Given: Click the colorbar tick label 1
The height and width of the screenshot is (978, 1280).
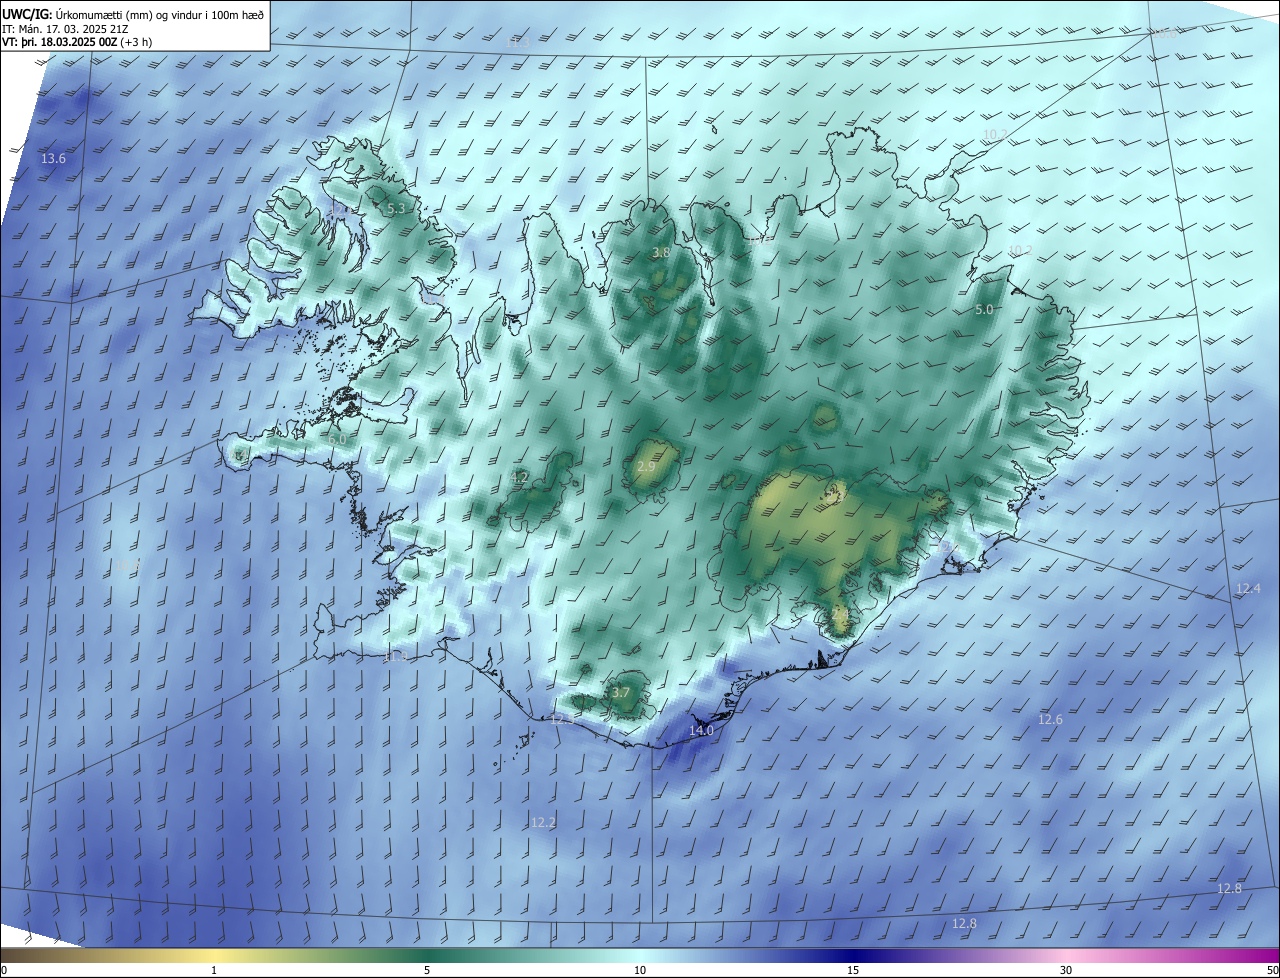Looking at the screenshot, I should click(x=214, y=971).
